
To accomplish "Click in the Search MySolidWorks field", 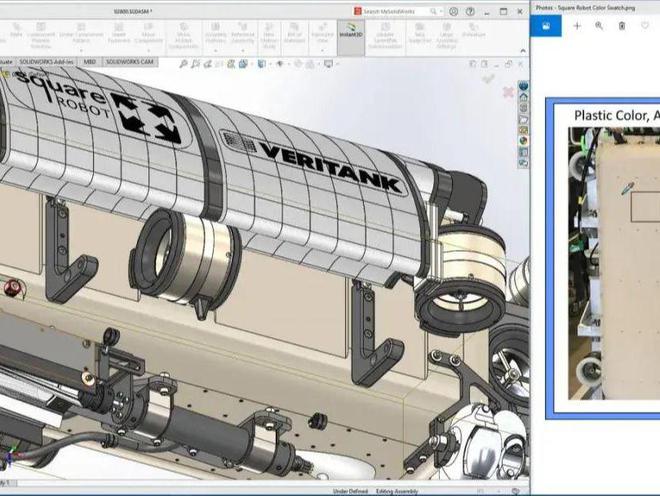I will click(x=395, y=12).
